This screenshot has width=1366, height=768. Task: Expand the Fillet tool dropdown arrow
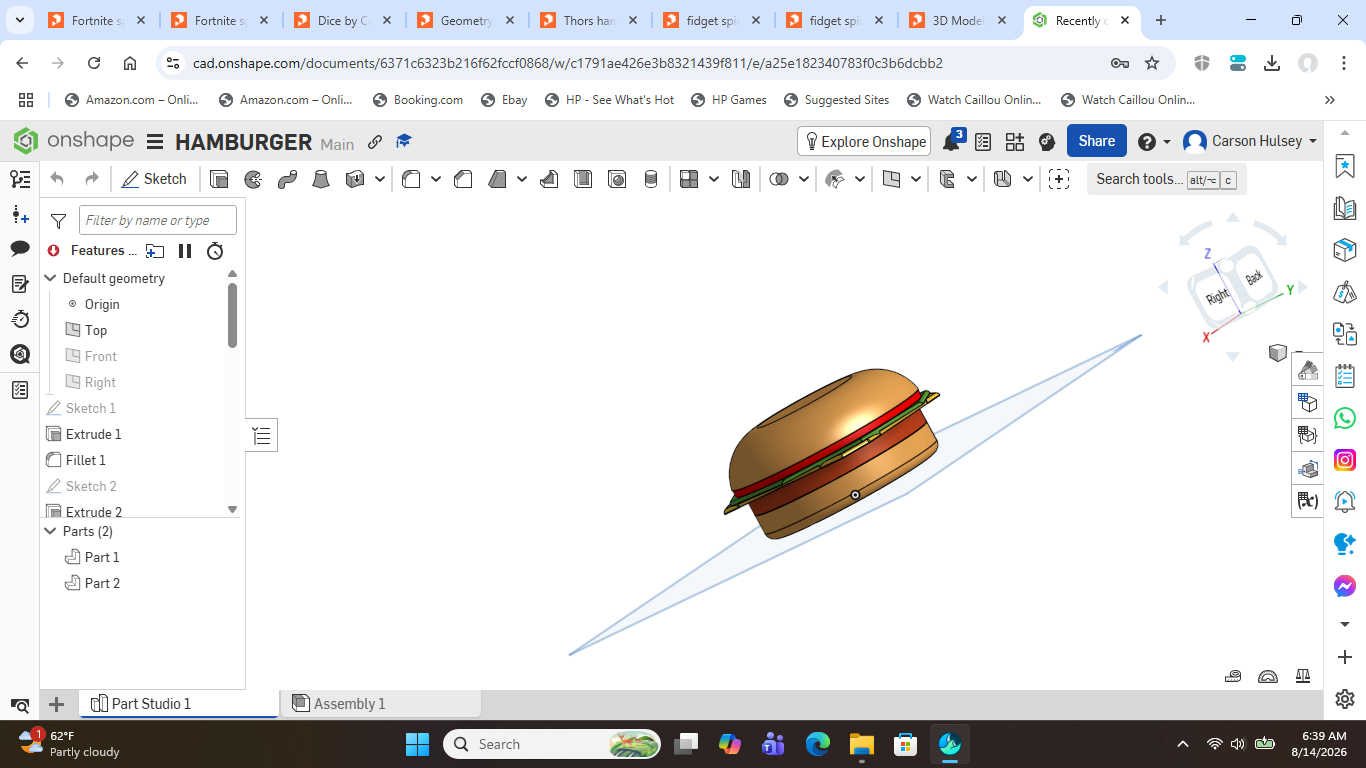click(x=436, y=179)
